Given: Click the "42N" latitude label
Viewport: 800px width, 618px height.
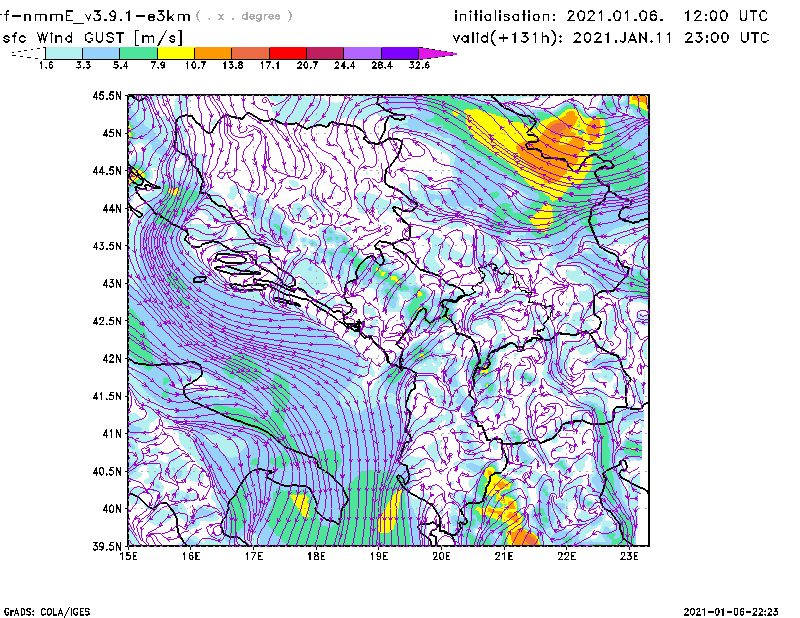Looking at the screenshot, I should click(112, 358).
